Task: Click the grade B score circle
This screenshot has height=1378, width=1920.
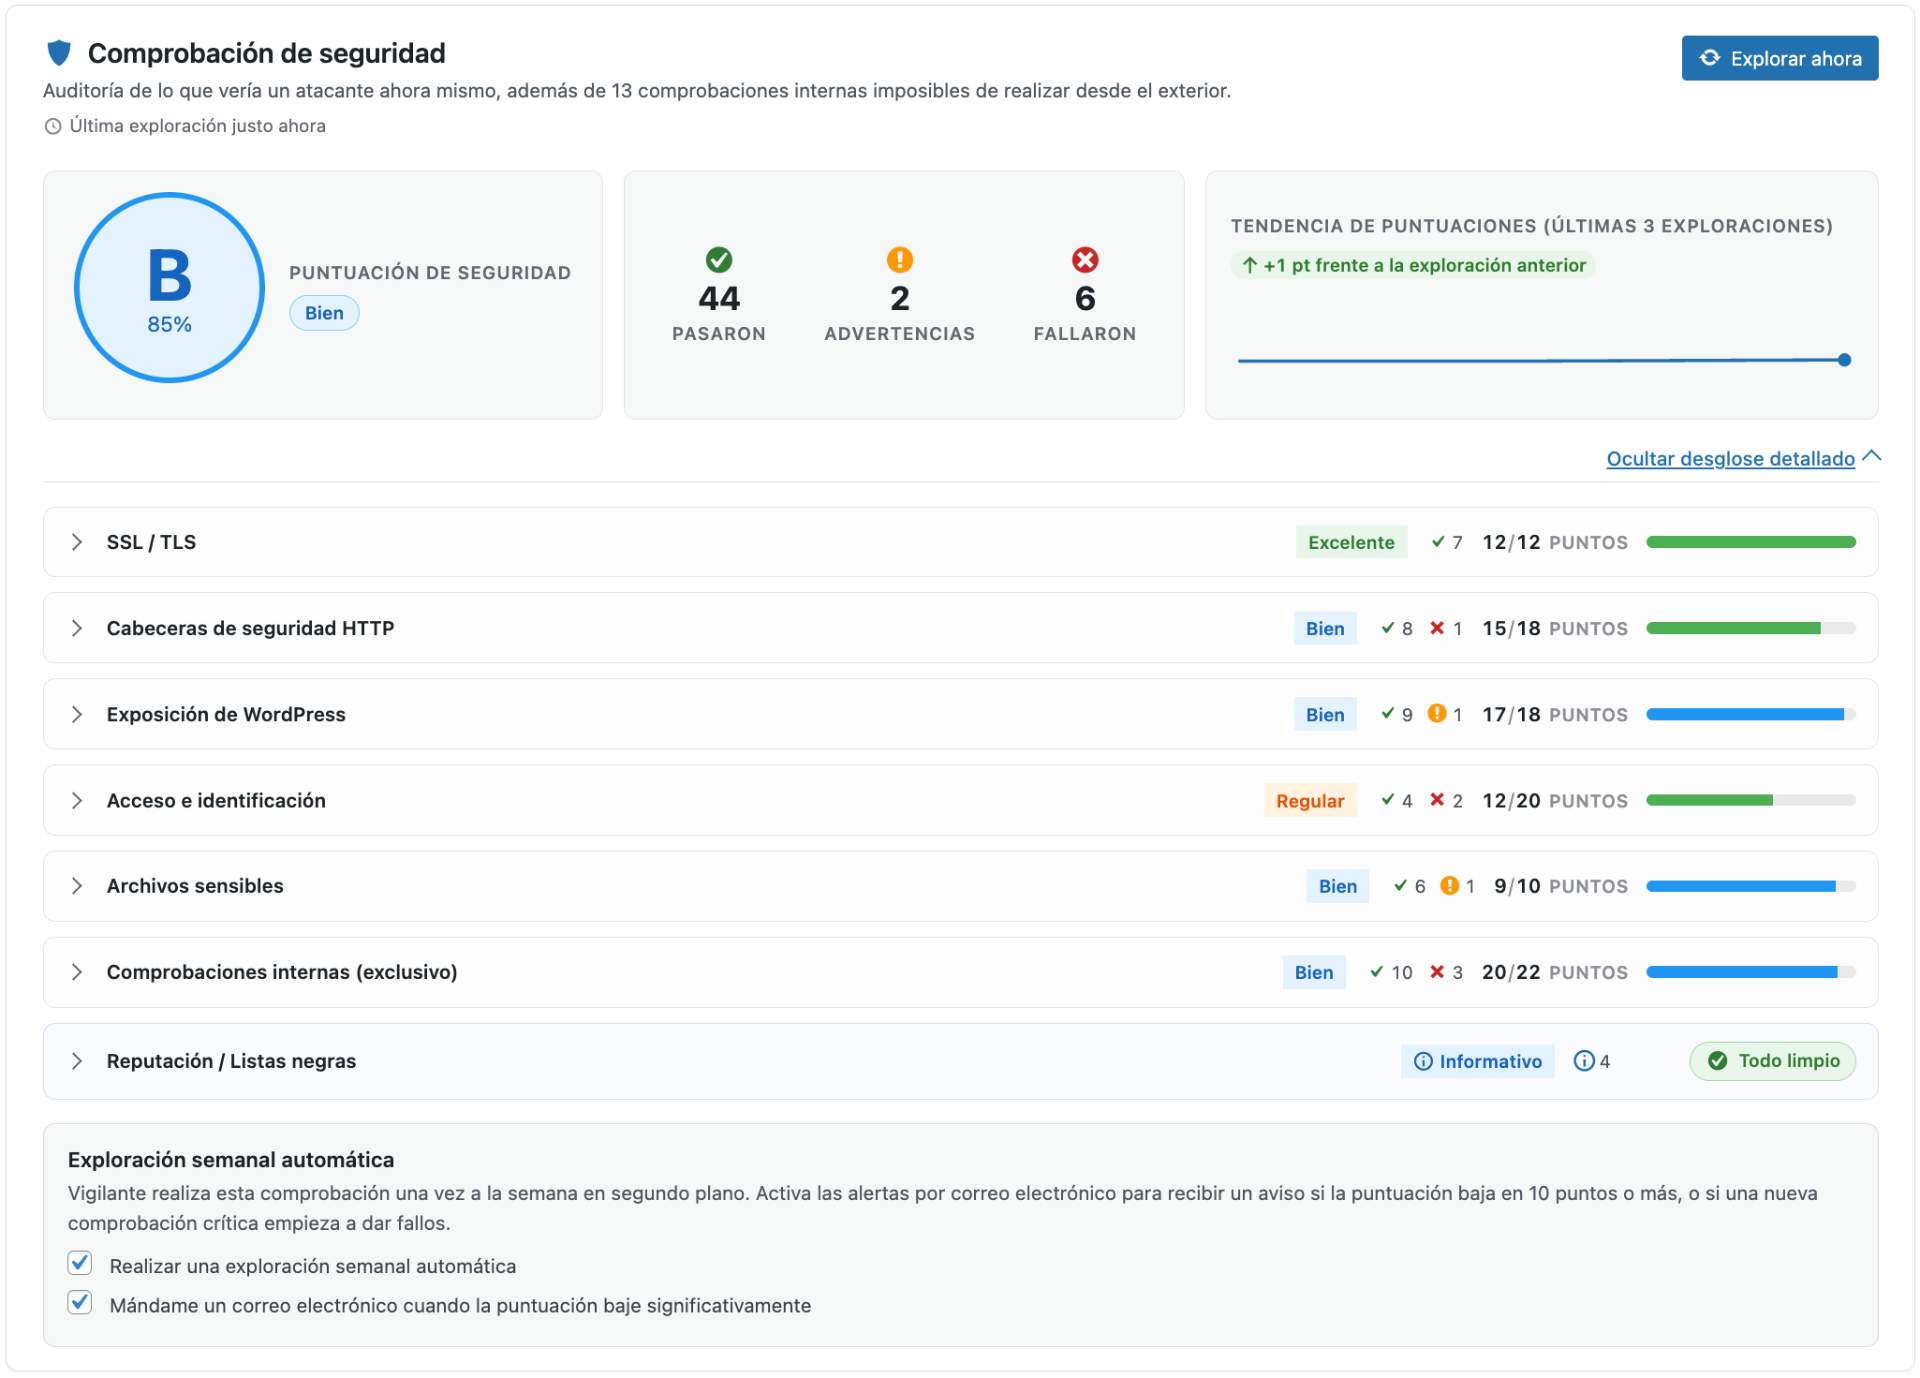Action: pyautogui.click(x=170, y=288)
